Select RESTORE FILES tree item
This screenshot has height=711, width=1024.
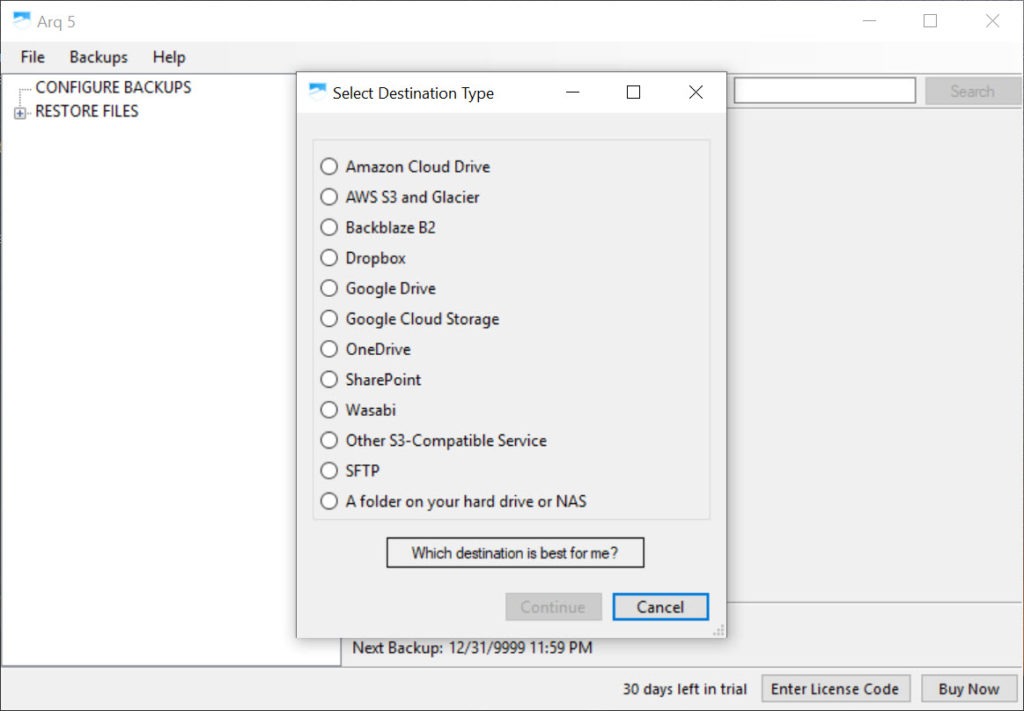click(87, 112)
